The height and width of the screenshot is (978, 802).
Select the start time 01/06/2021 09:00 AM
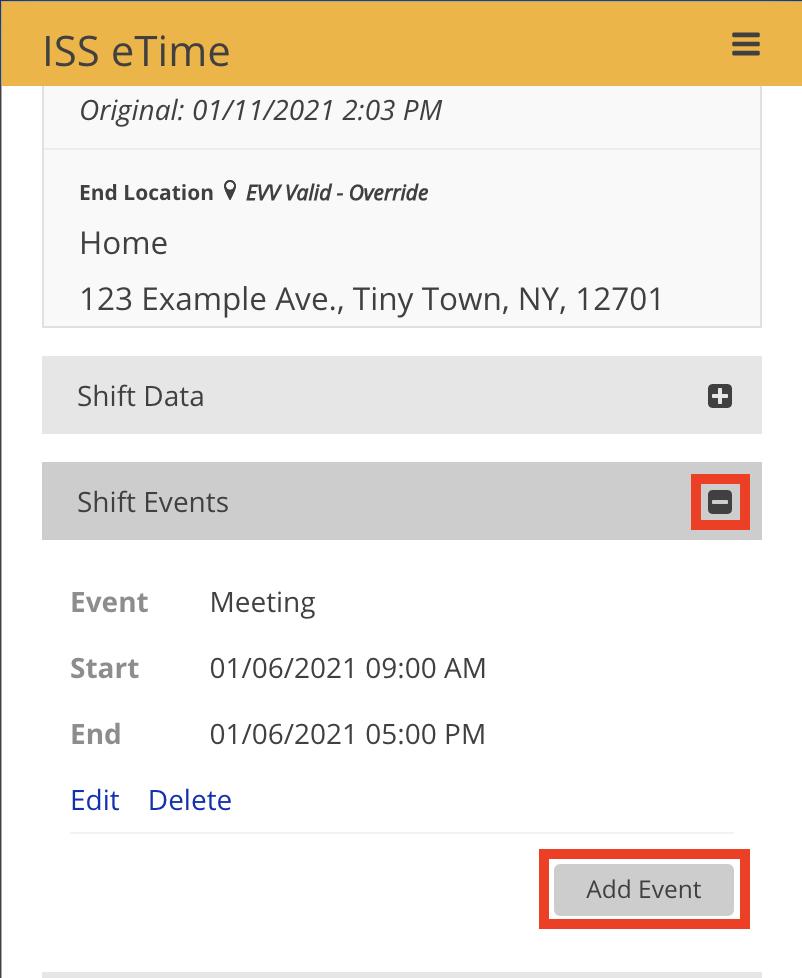(348, 668)
